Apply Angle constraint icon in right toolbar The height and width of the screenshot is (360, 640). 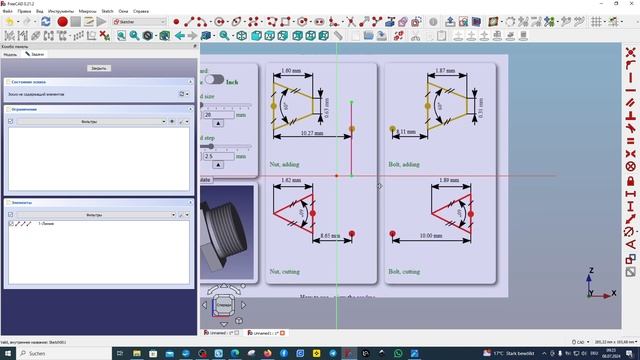pyautogui.click(x=631, y=244)
